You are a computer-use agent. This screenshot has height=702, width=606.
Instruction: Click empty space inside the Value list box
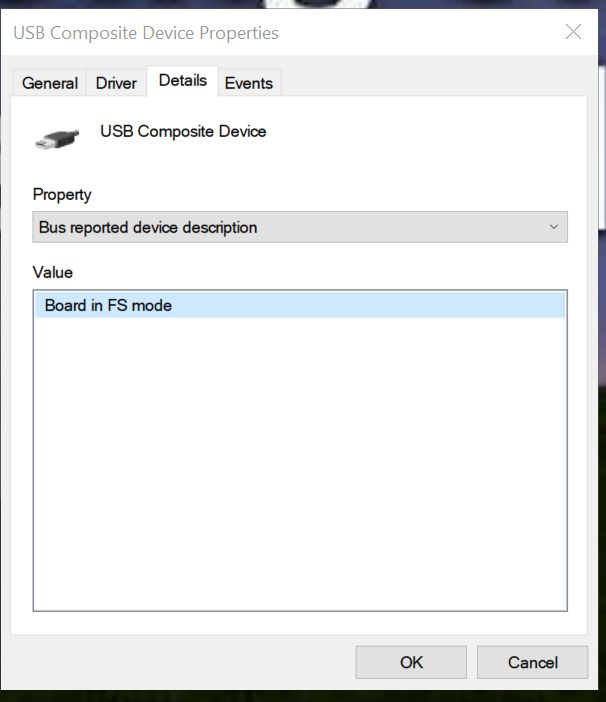coord(300,463)
